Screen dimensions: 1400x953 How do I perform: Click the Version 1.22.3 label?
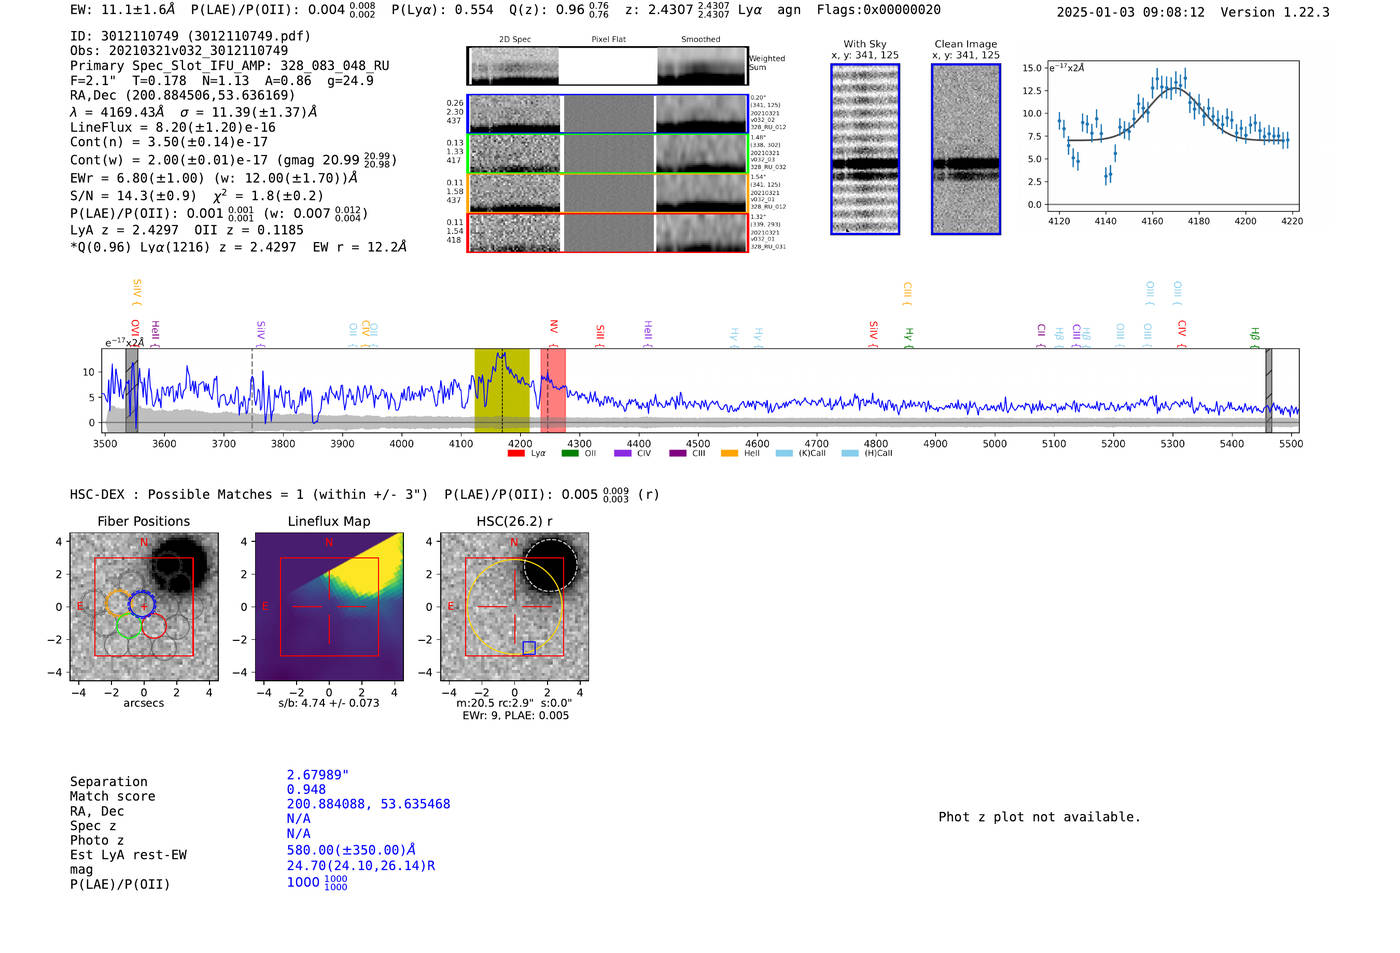tap(1275, 12)
